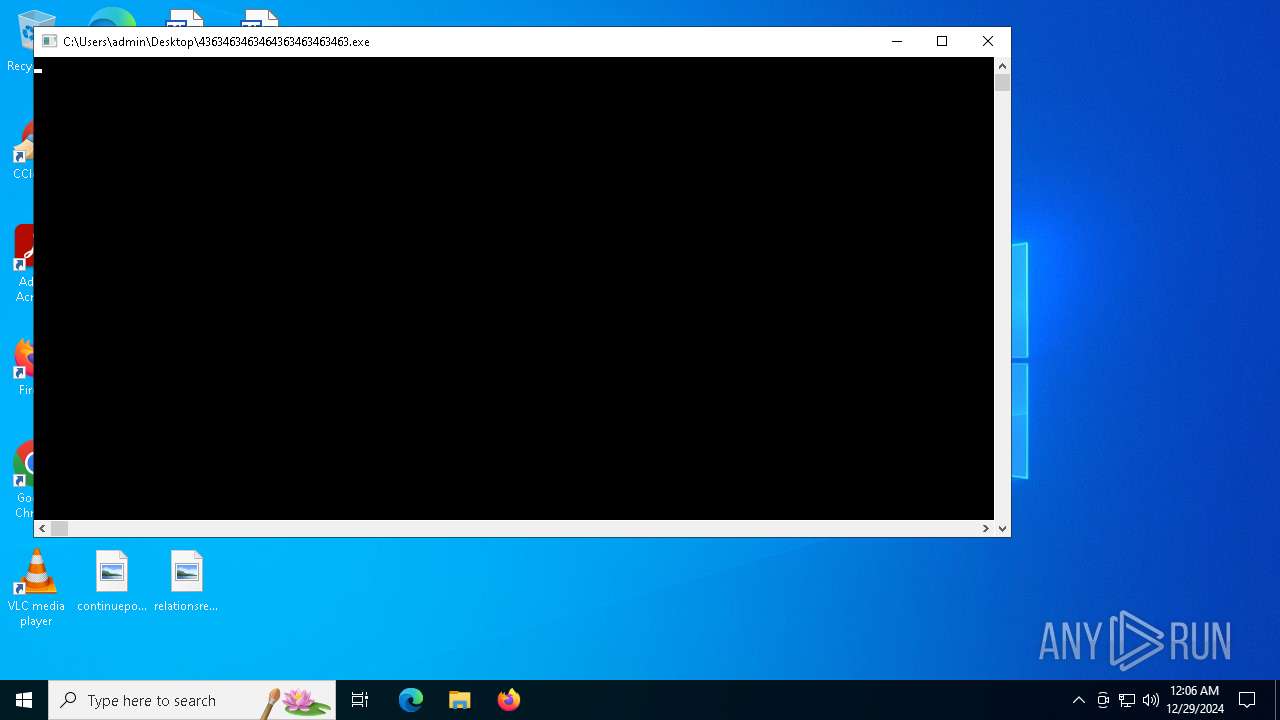This screenshot has height=720, width=1280.
Task: Click the horizontal scrollbar right arrow
Action: [985, 528]
